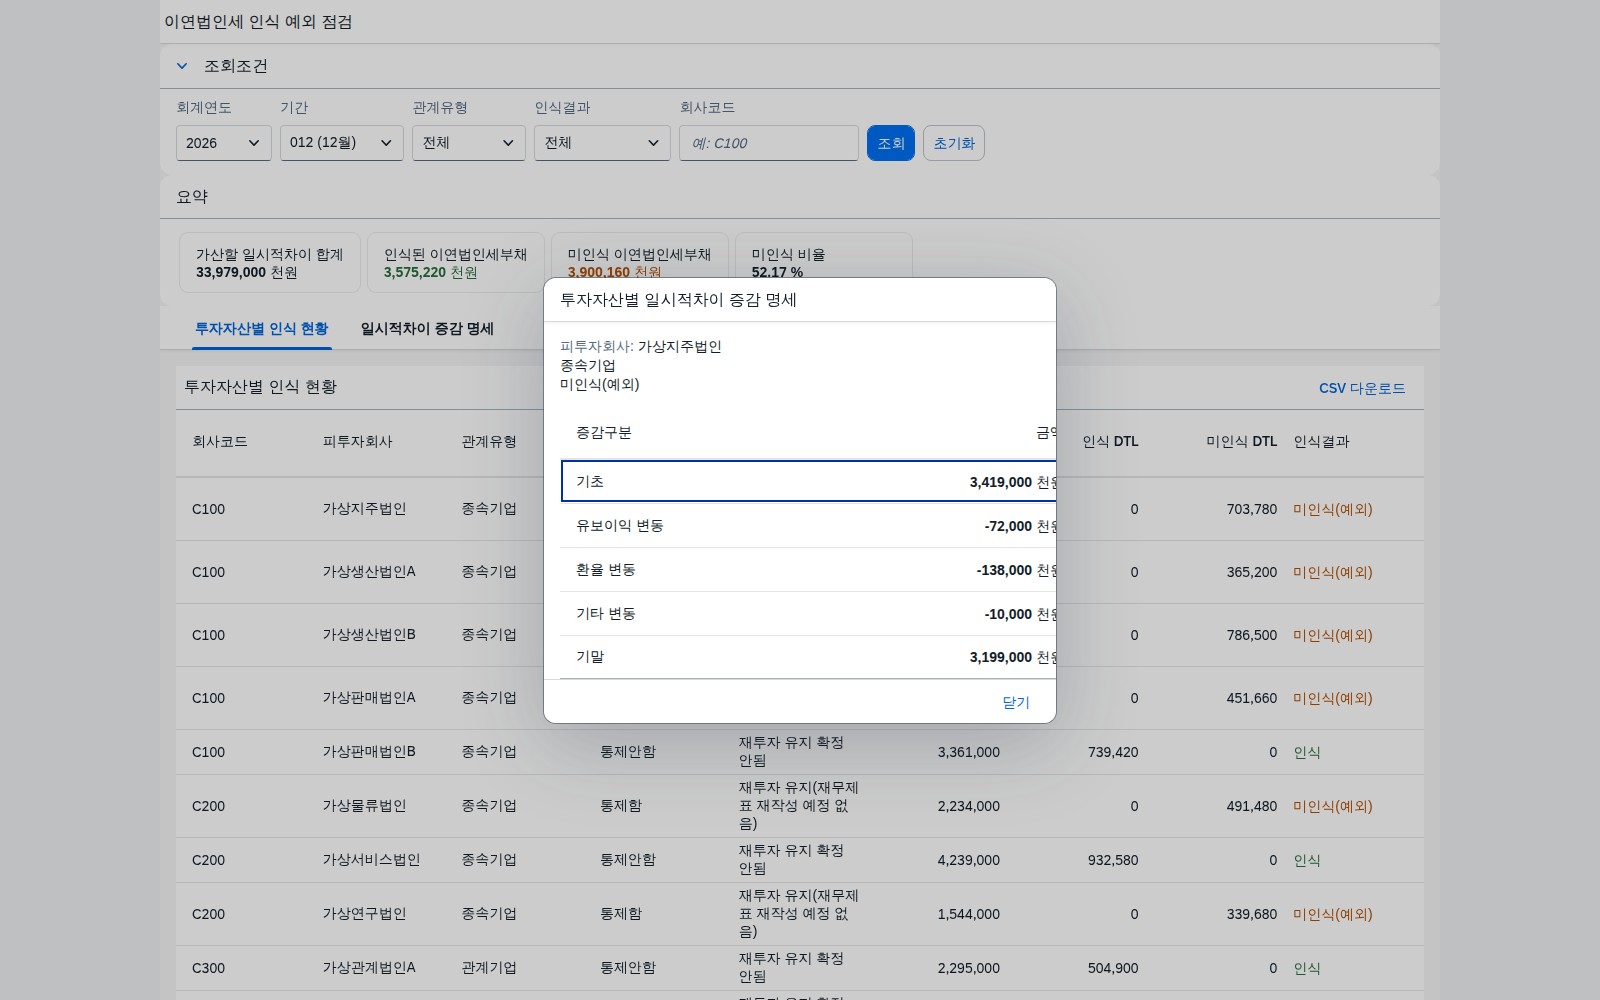Click the CSV 다운로드 link
This screenshot has height=1000, width=1600.
pyautogui.click(x=1361, y=388)
